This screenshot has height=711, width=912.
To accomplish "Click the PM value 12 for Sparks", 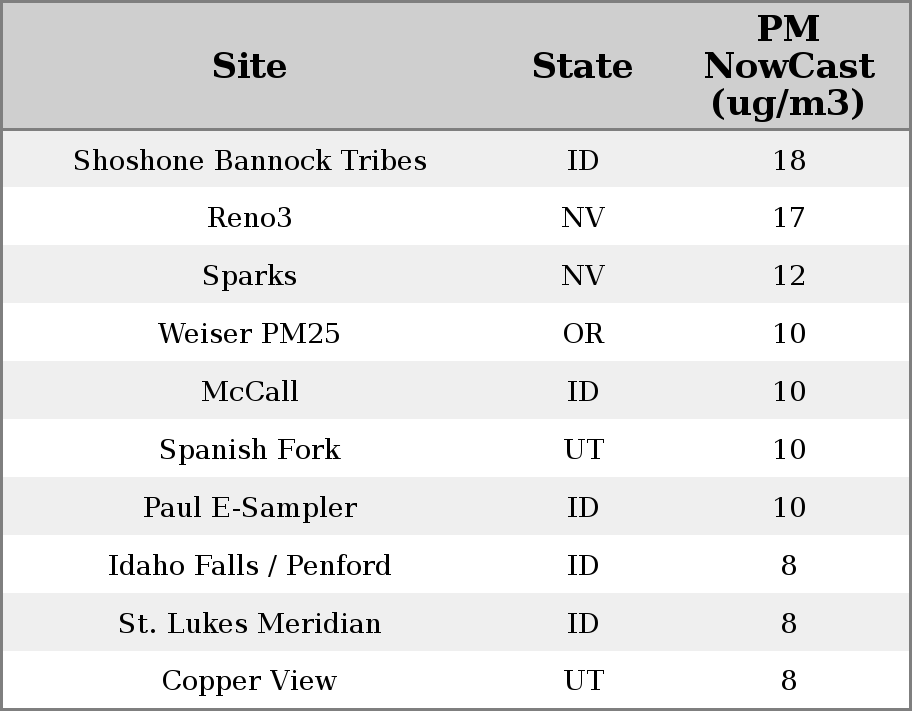I will (x=788, y=276).
